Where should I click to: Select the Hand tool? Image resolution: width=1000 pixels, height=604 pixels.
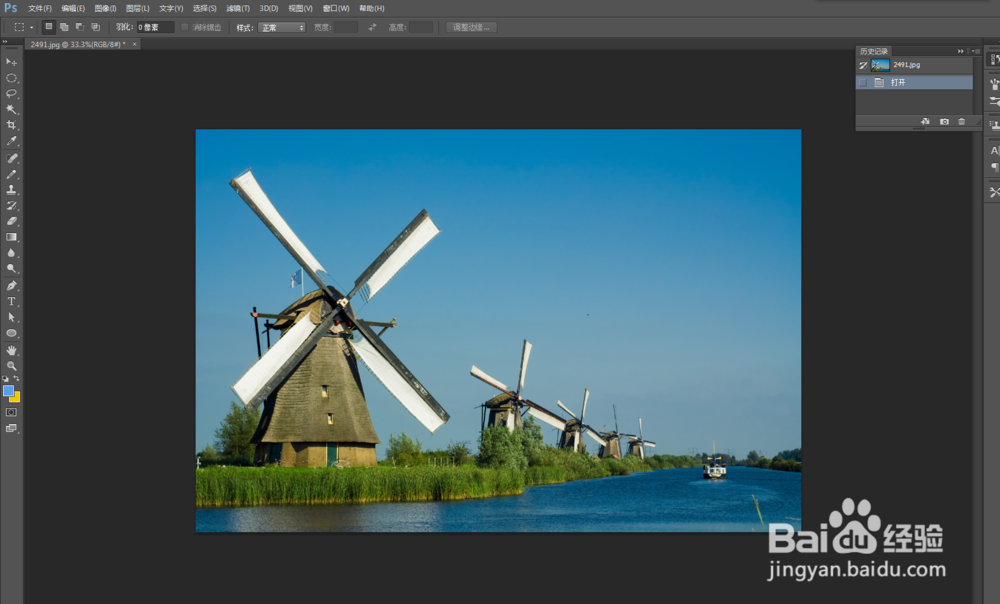tap(11, 350)
